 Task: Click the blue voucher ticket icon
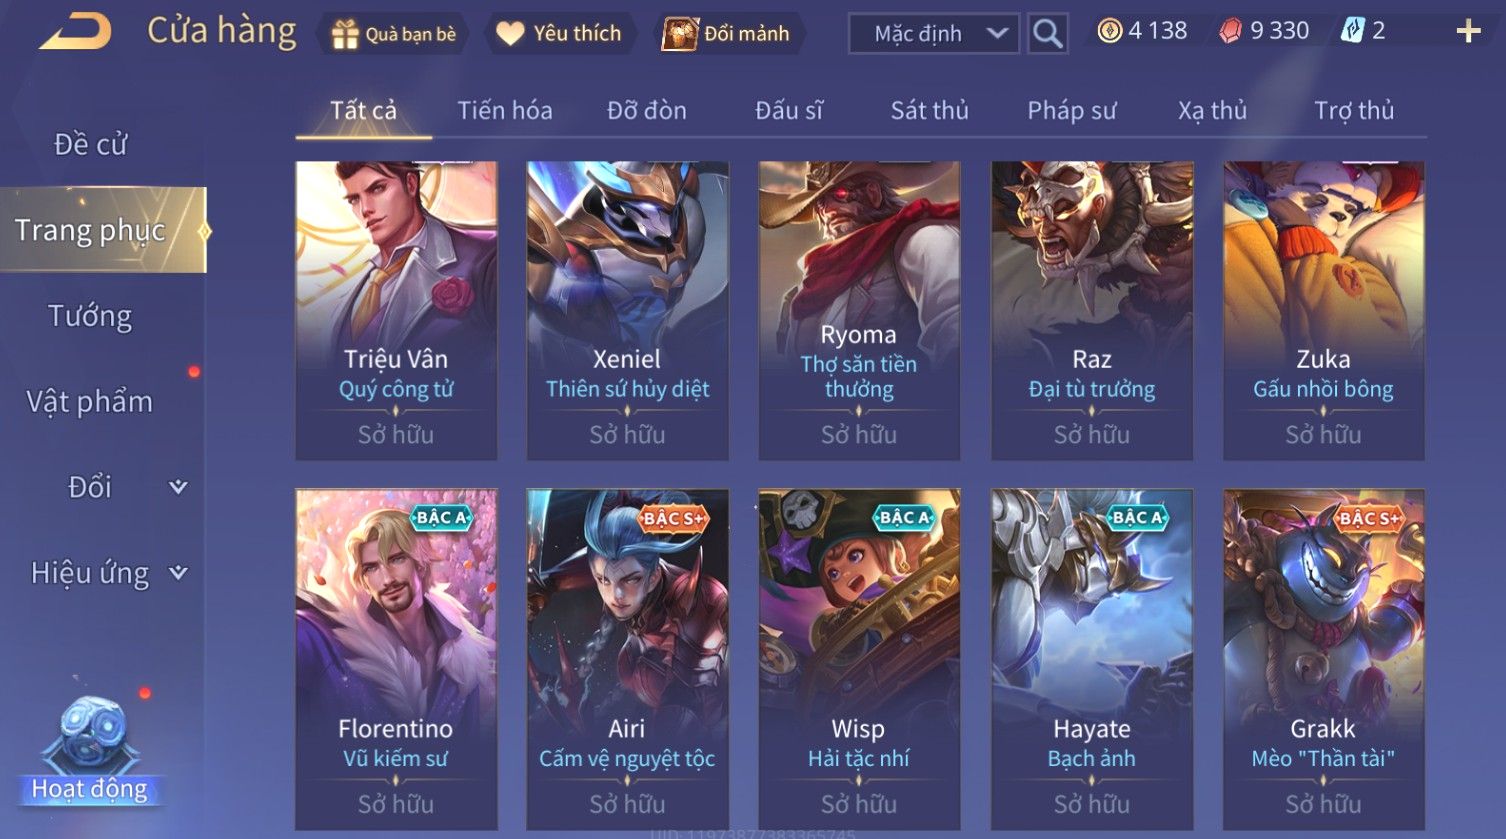pyautogui.click(x=1353, y=31)
